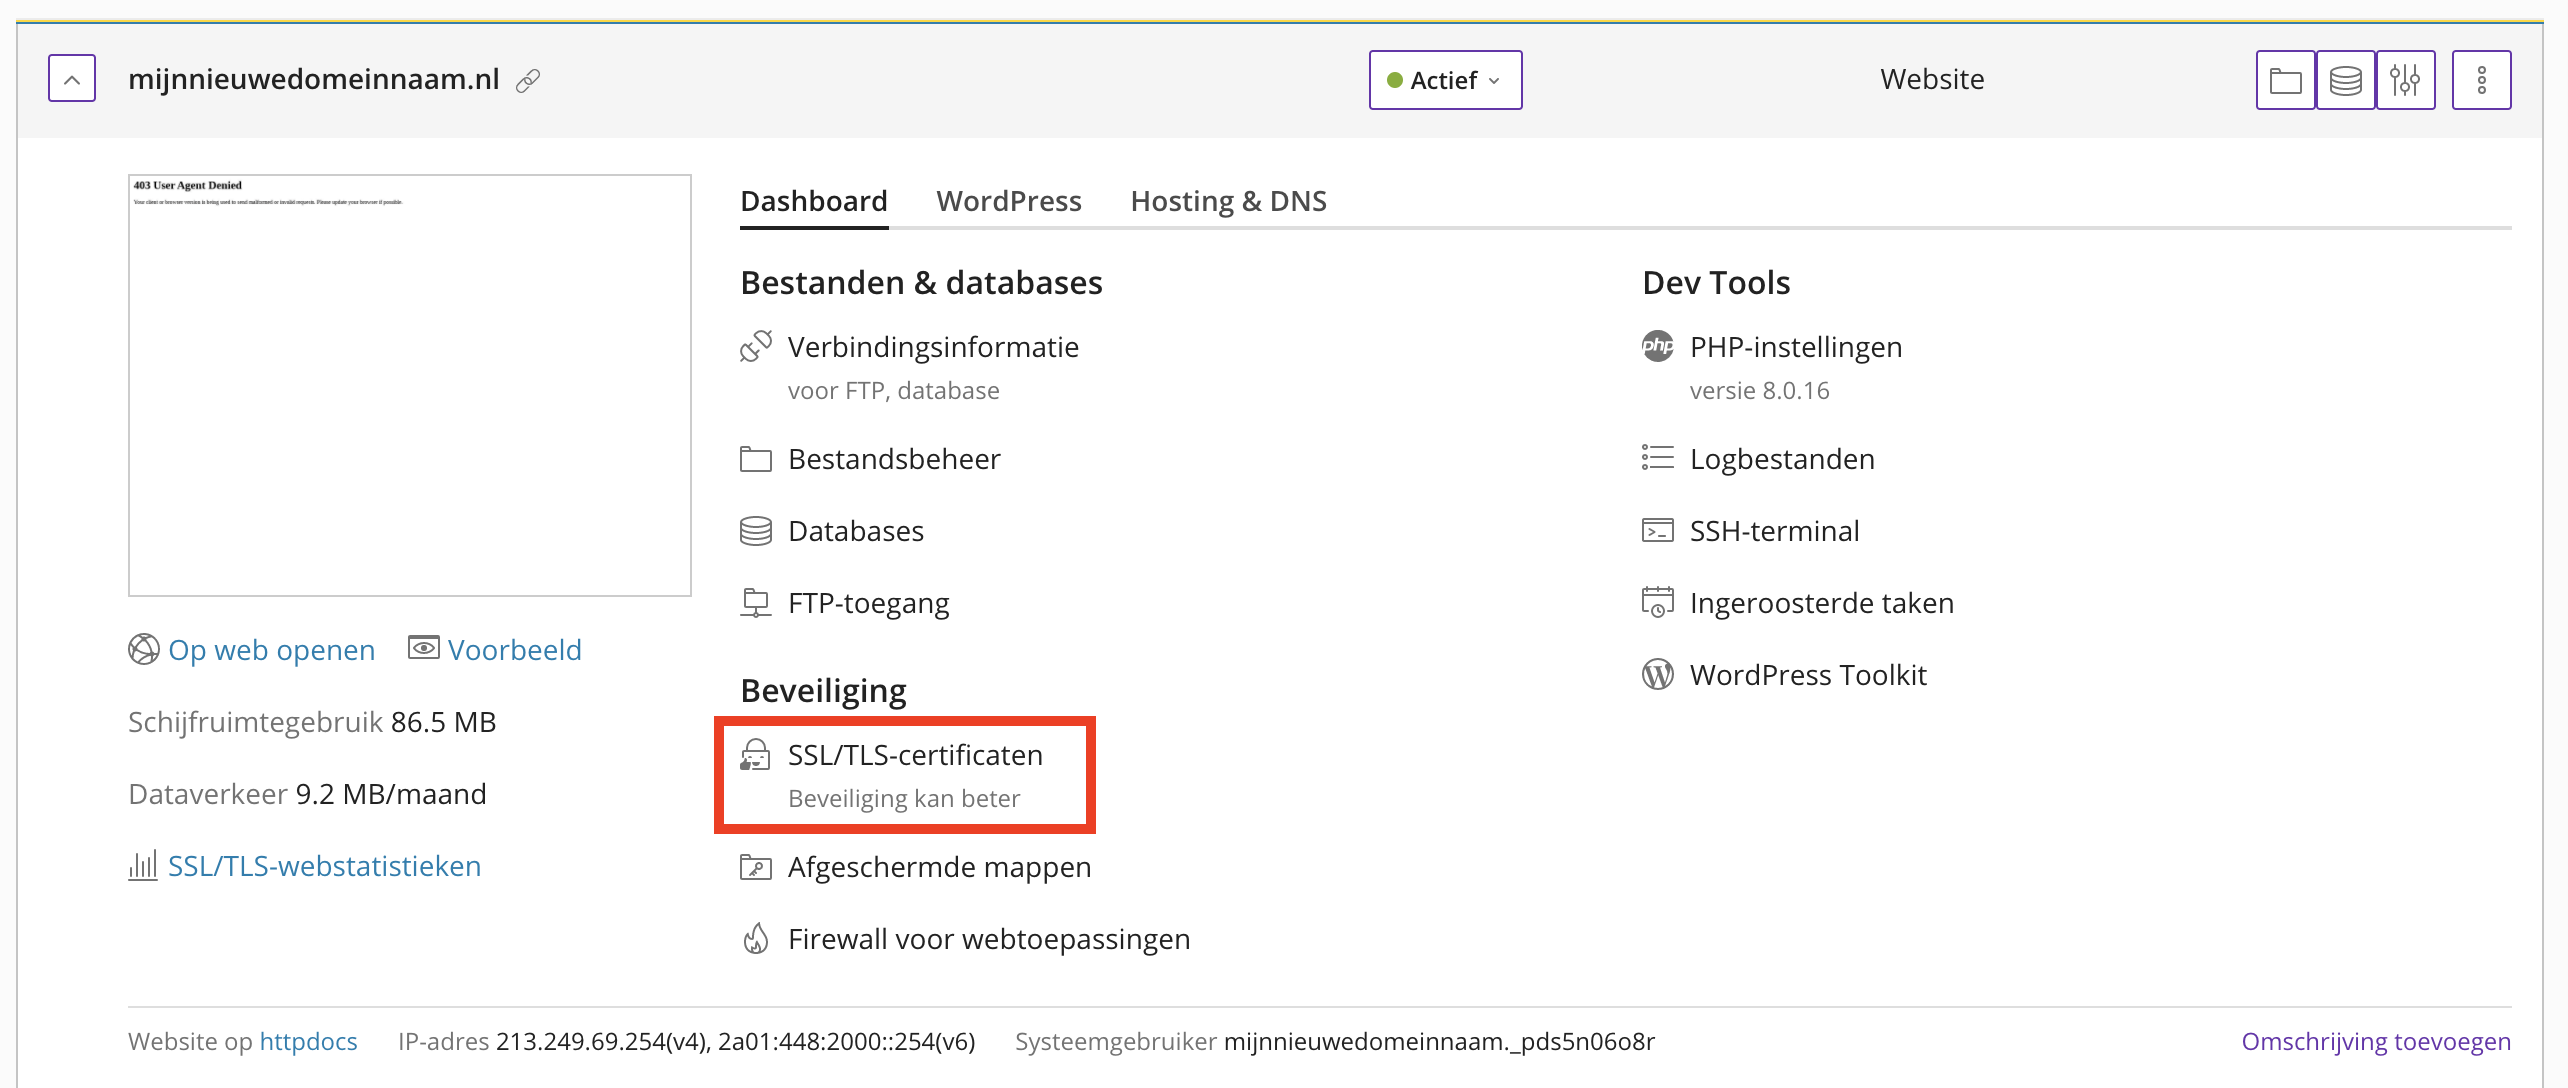Screen dimensions: 2568x1088
Task: Click Op web openen link
Action: coord(271,650)
